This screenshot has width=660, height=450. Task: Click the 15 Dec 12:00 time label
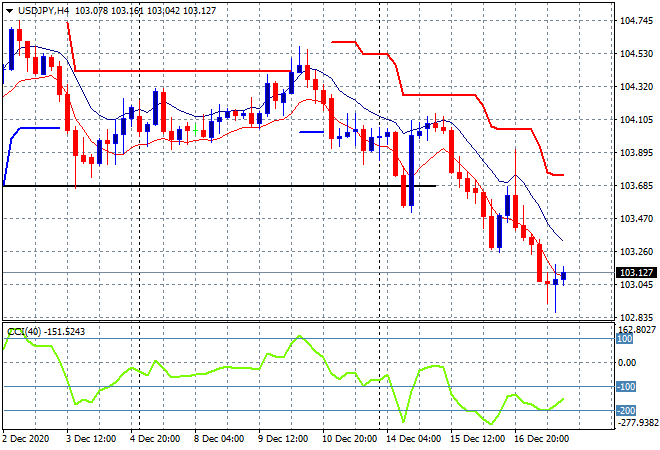pos(477,439)
